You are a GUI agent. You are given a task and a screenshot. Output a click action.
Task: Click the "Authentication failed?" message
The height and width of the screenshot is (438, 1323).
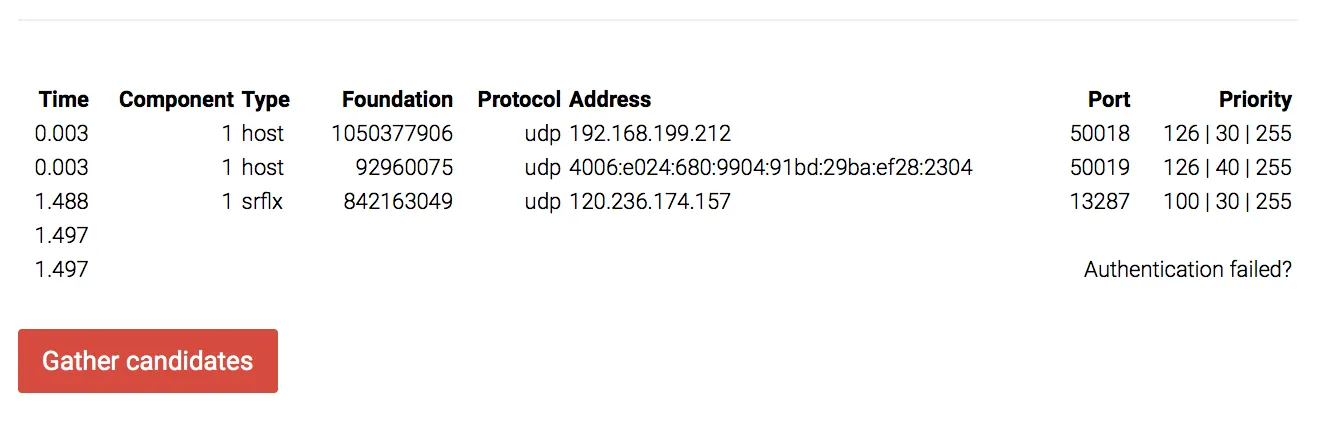tap(1188, 269)
